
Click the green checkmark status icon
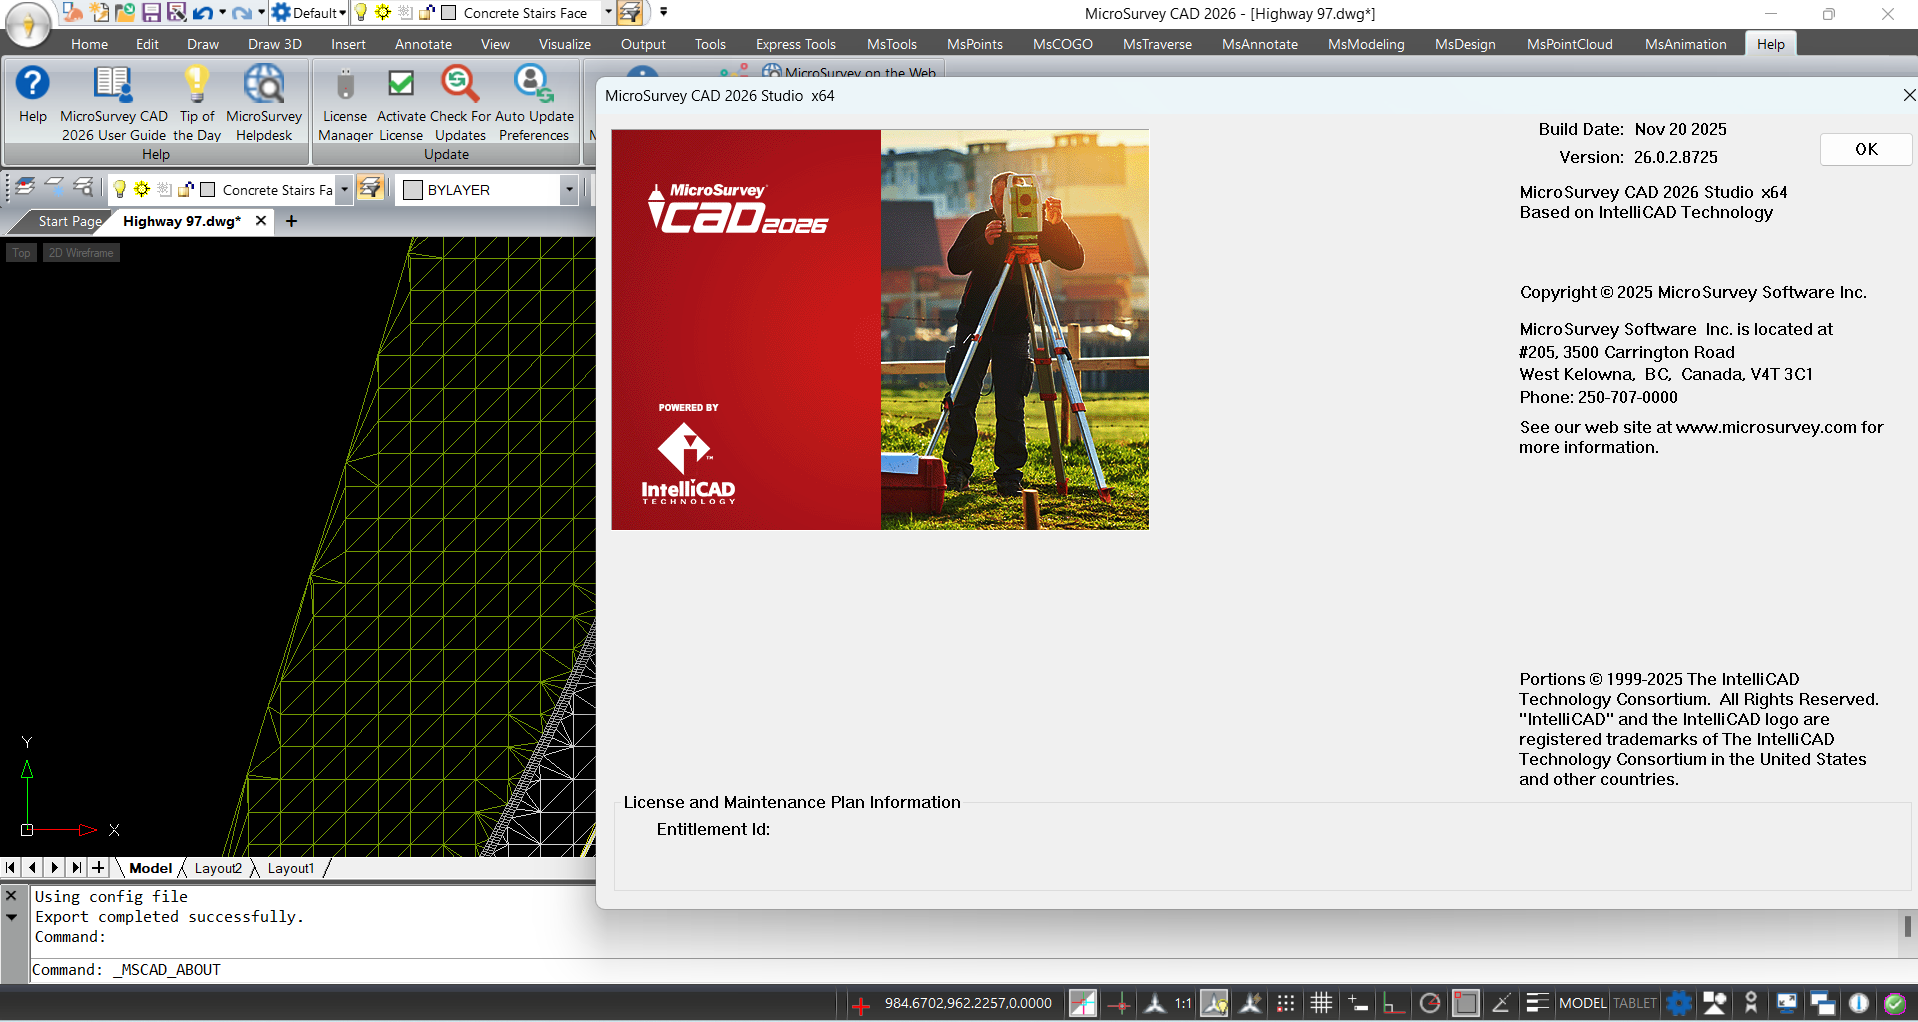pos(1894,1003)
